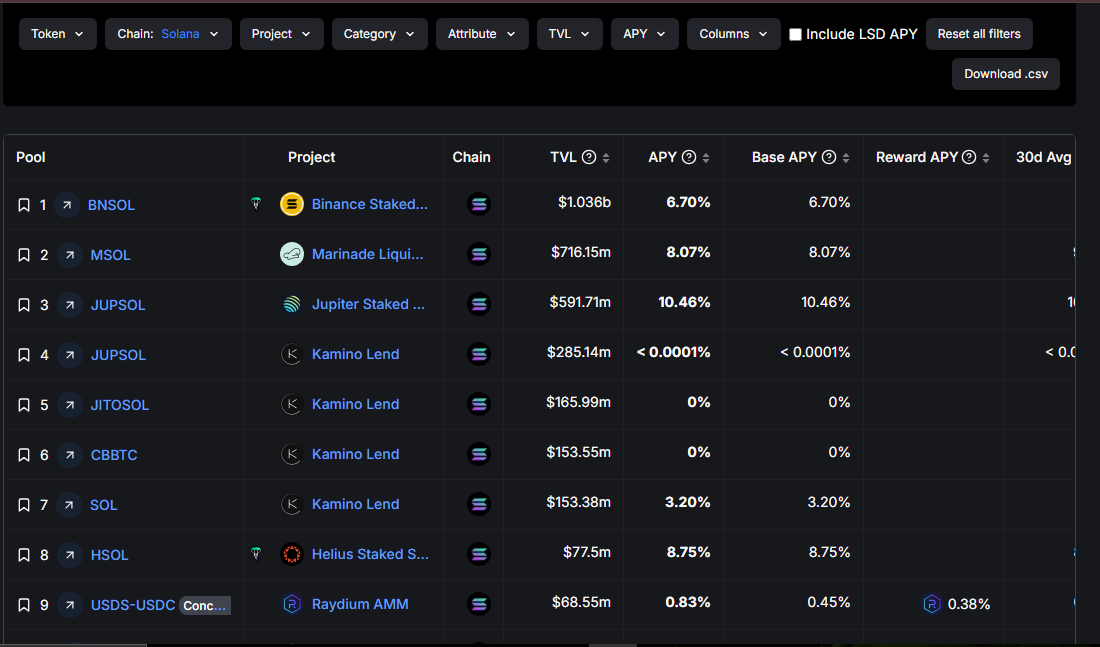Open external link arrow for SOL

pyautogui.click(x=69, y=505)
